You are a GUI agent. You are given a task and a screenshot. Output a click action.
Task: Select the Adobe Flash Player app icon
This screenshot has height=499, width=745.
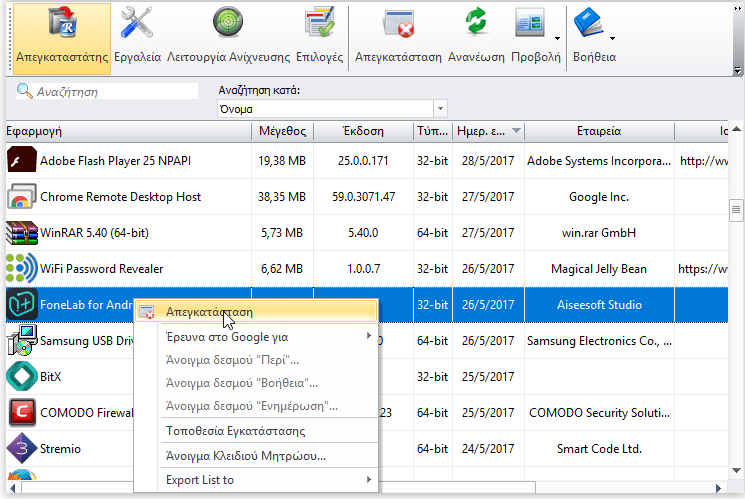[x=22, y=161]
